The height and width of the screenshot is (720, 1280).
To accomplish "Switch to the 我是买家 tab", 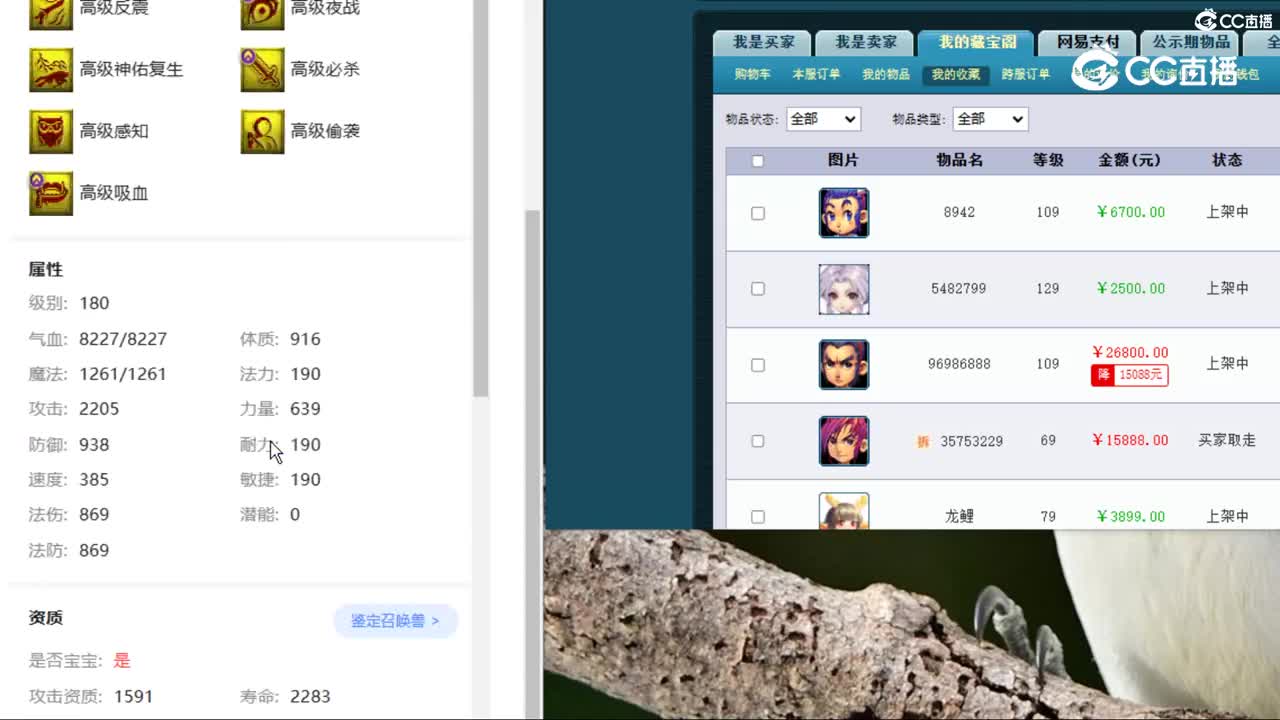I will tap(764, 42).
